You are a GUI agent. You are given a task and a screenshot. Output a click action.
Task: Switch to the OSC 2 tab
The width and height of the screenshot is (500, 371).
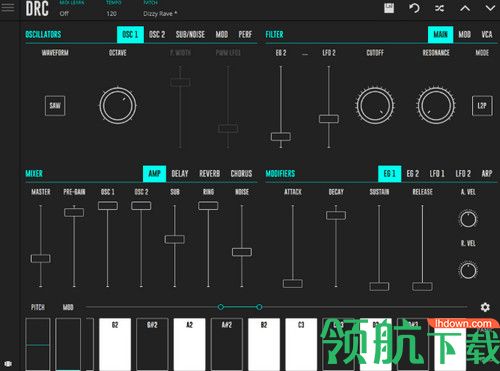[157, 34]
